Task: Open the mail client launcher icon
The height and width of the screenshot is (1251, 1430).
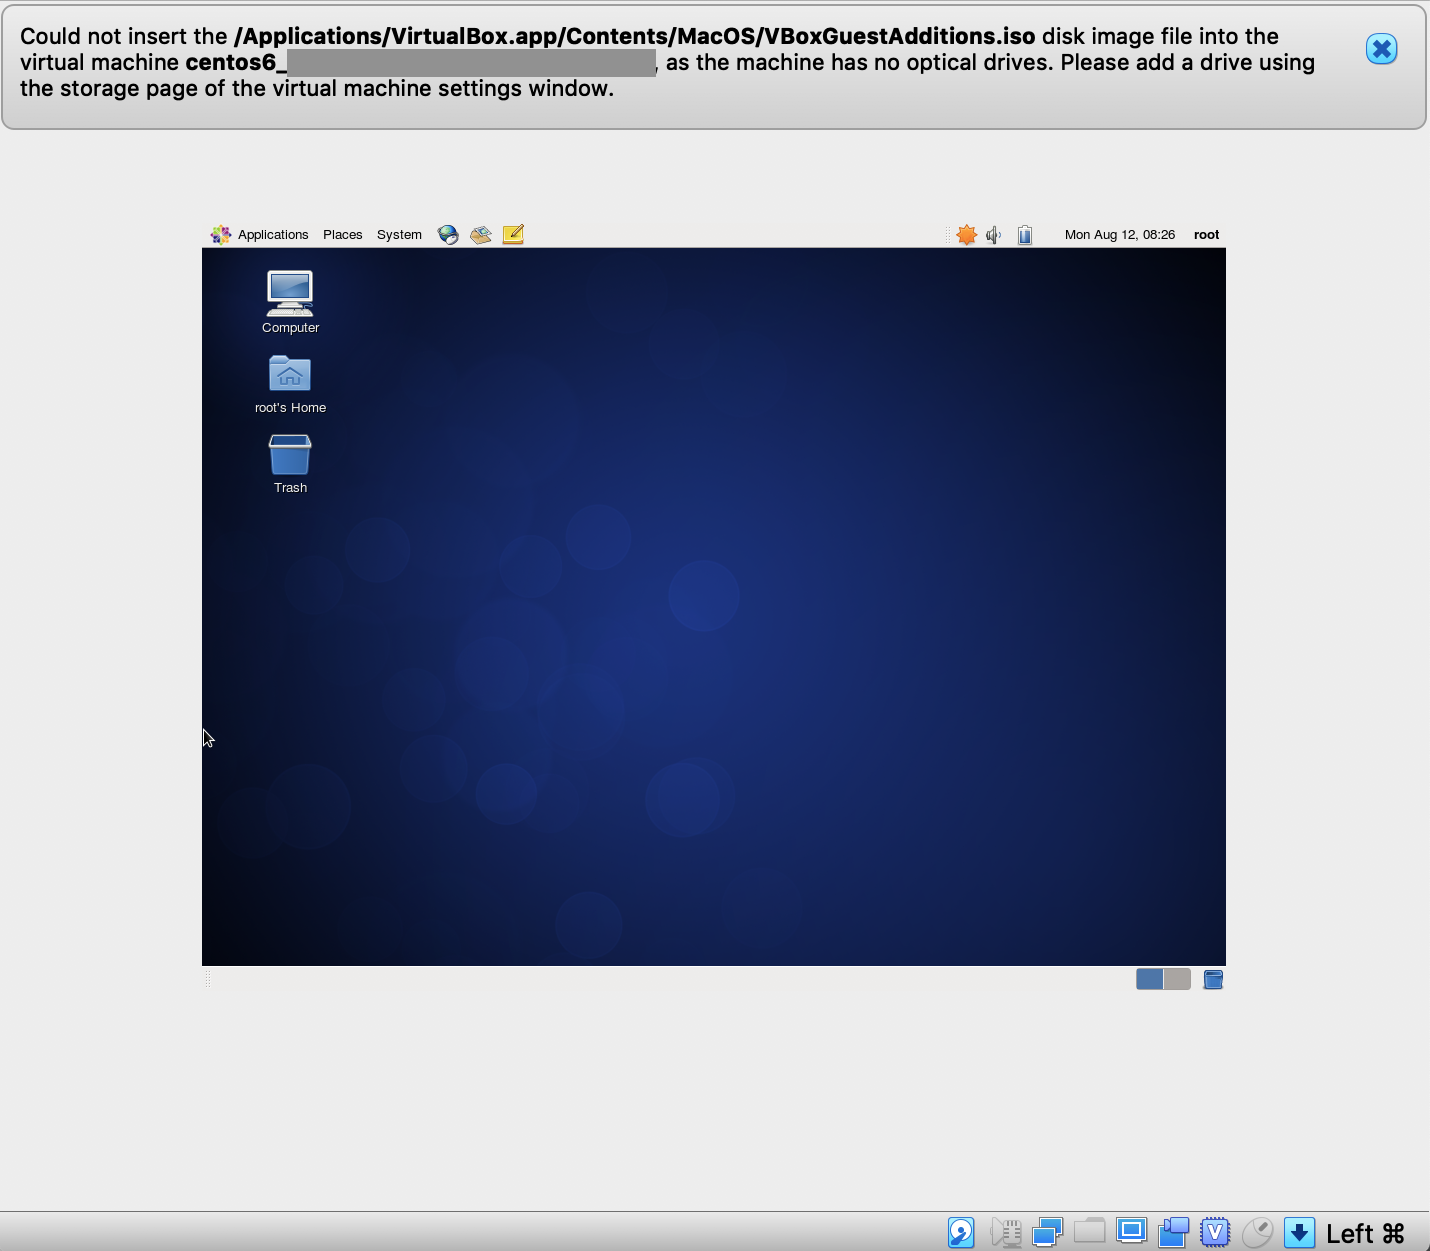Action: pyautogui.click(x=481, y=235)
